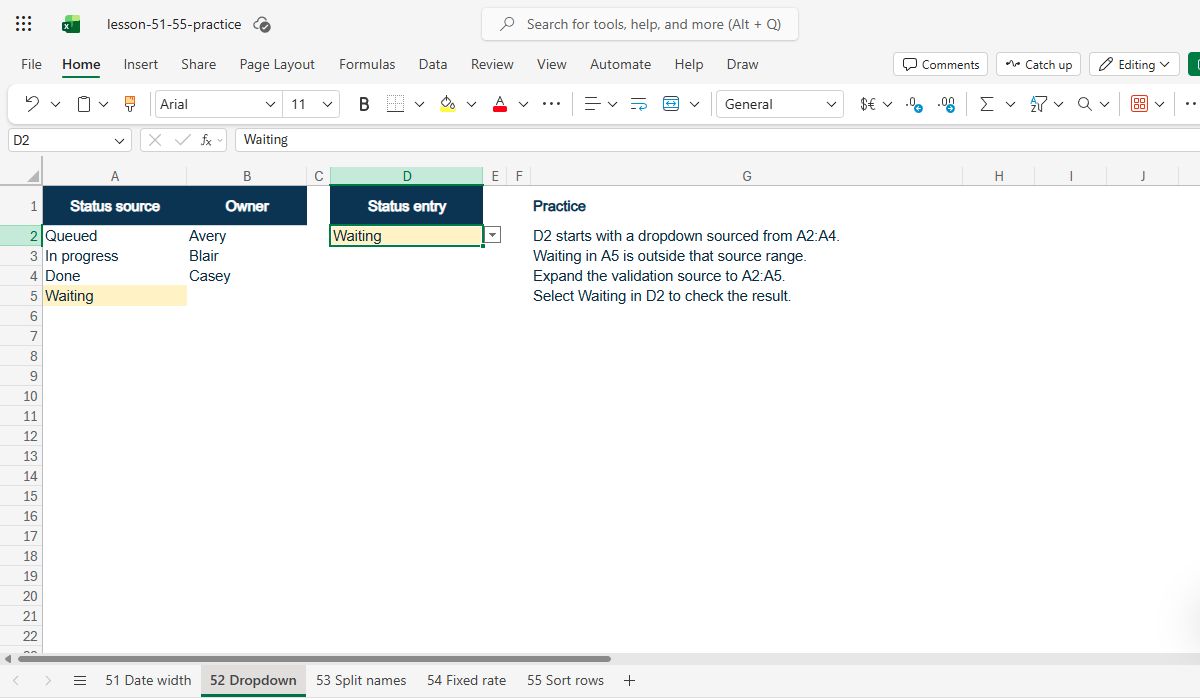This screenshot has width=1200, height=700.
Task: Click the horizontal scrollbar thumb
Action: [314, 659]
